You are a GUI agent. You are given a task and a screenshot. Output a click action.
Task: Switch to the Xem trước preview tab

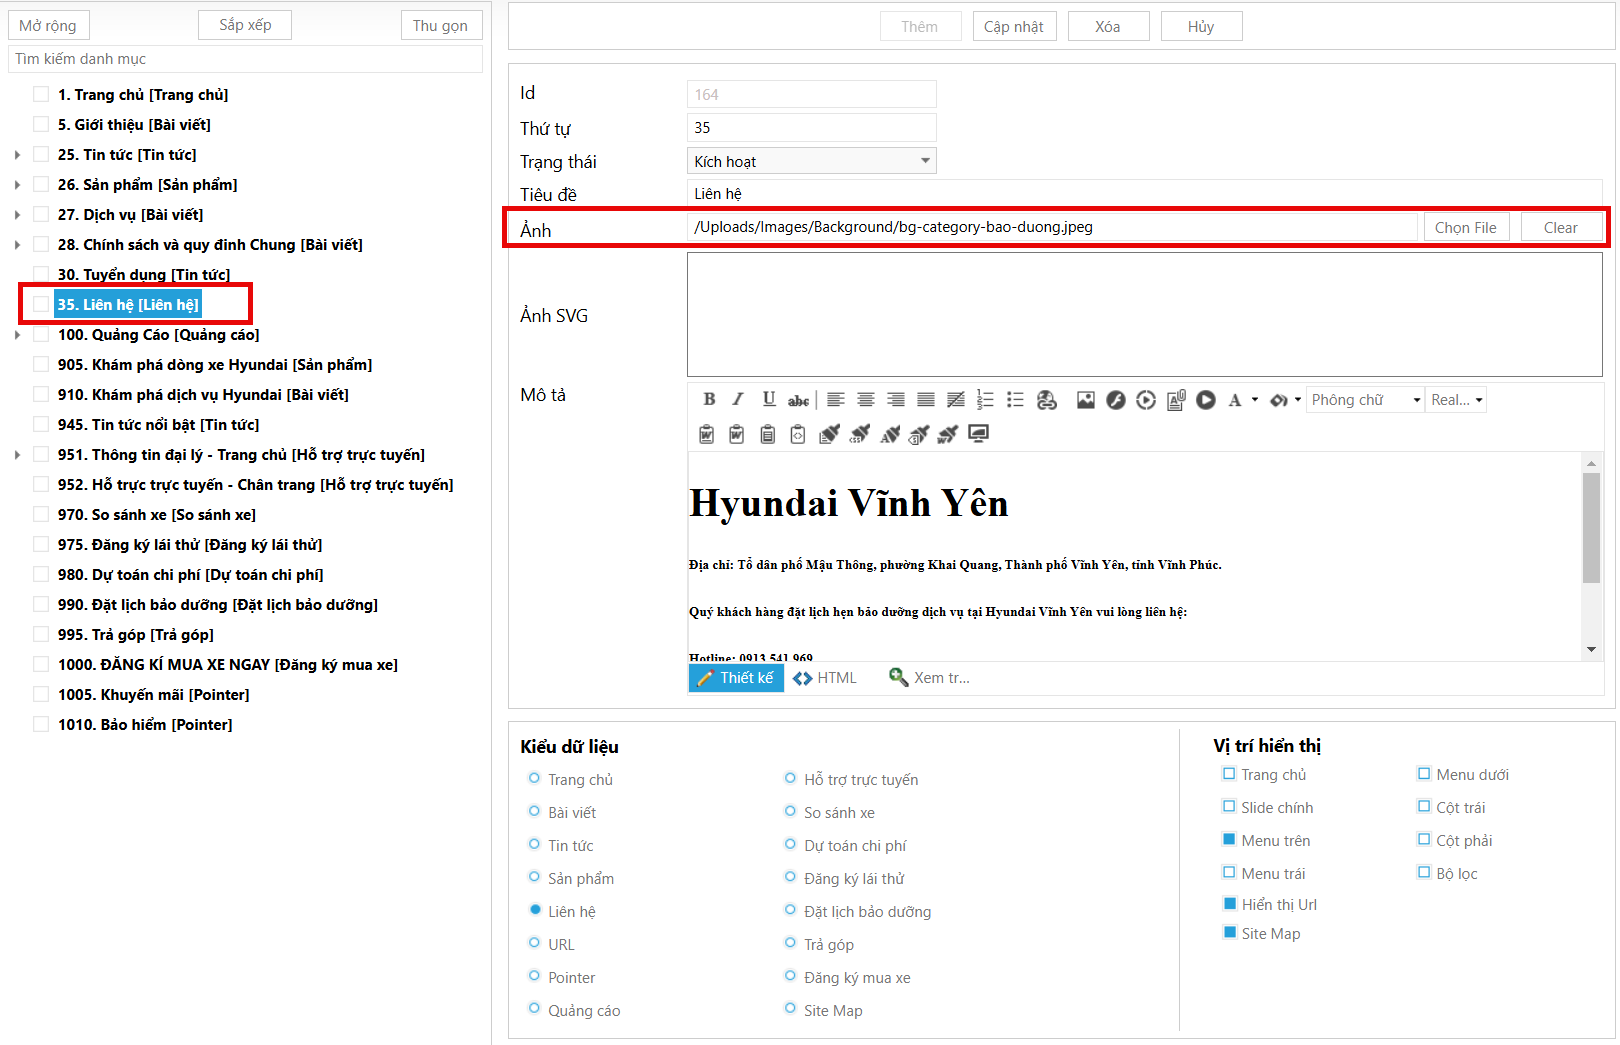[x=929, y=678]
